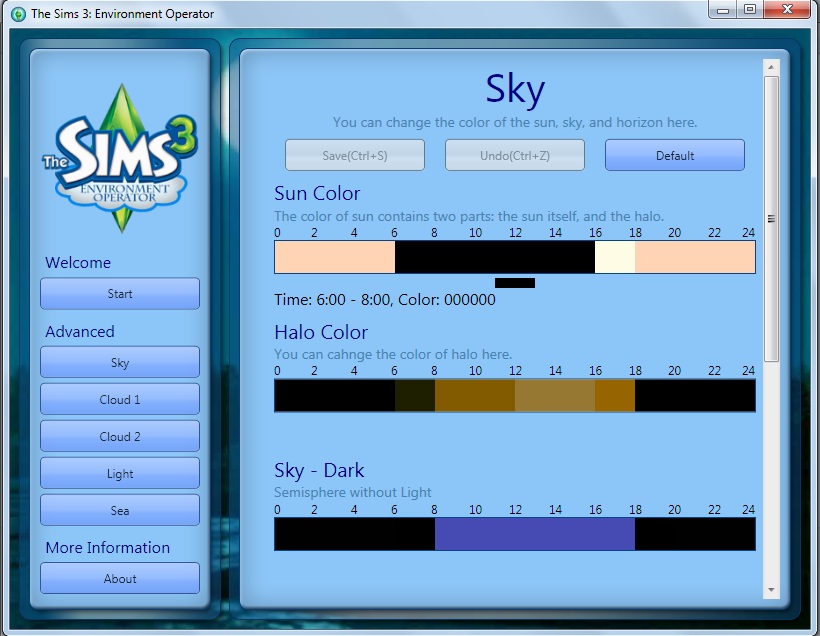The height and width of the screenshot is (636, 820).
Task: Click 'You can cahnge the color of halo here.'
Action: pos(393,354)
